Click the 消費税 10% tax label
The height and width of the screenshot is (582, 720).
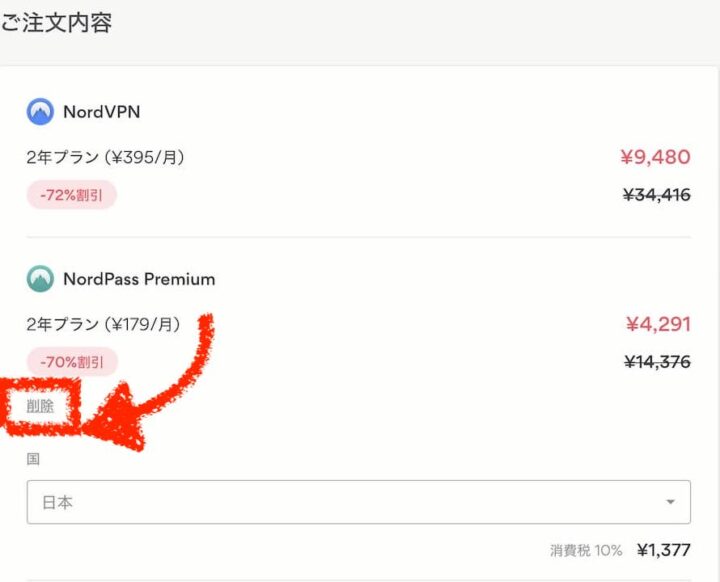(586, 550)
